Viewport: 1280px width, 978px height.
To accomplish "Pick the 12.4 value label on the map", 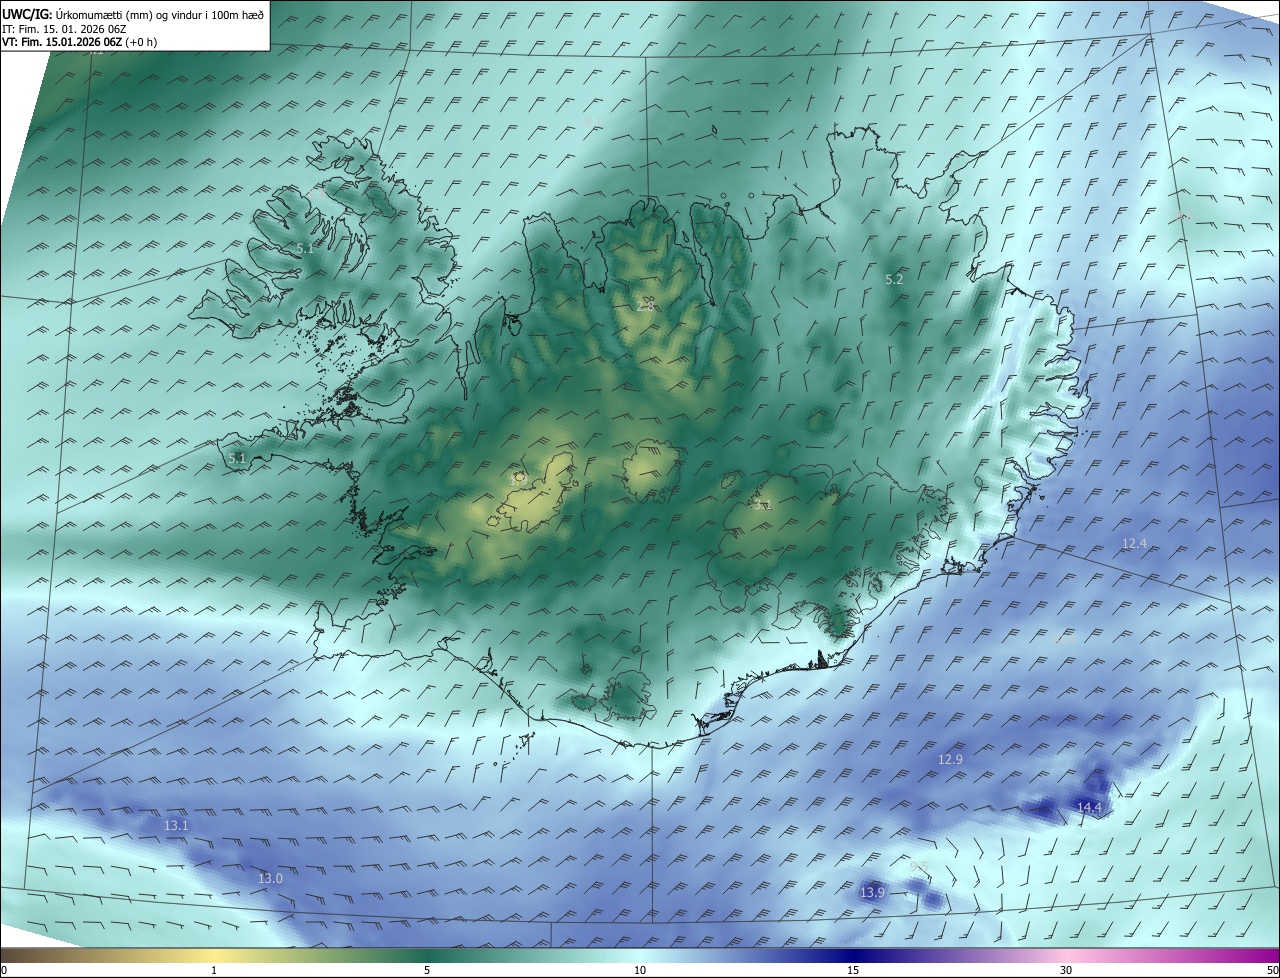I will click(1134, 543).
